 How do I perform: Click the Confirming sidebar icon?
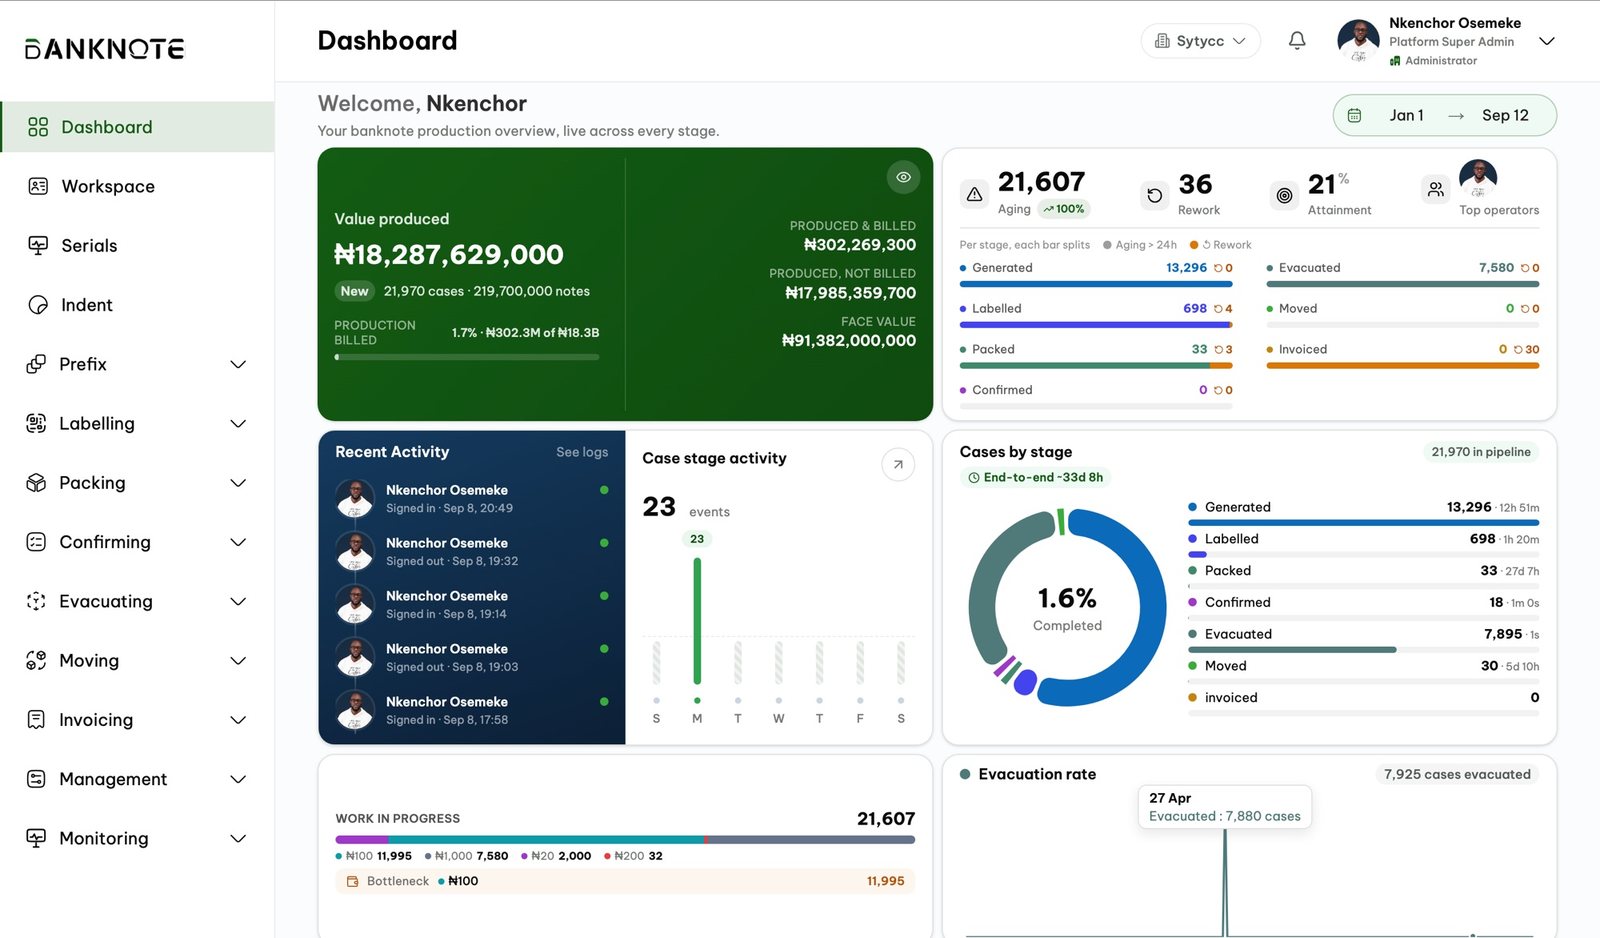pyautogui.click(x=36, y=542)
